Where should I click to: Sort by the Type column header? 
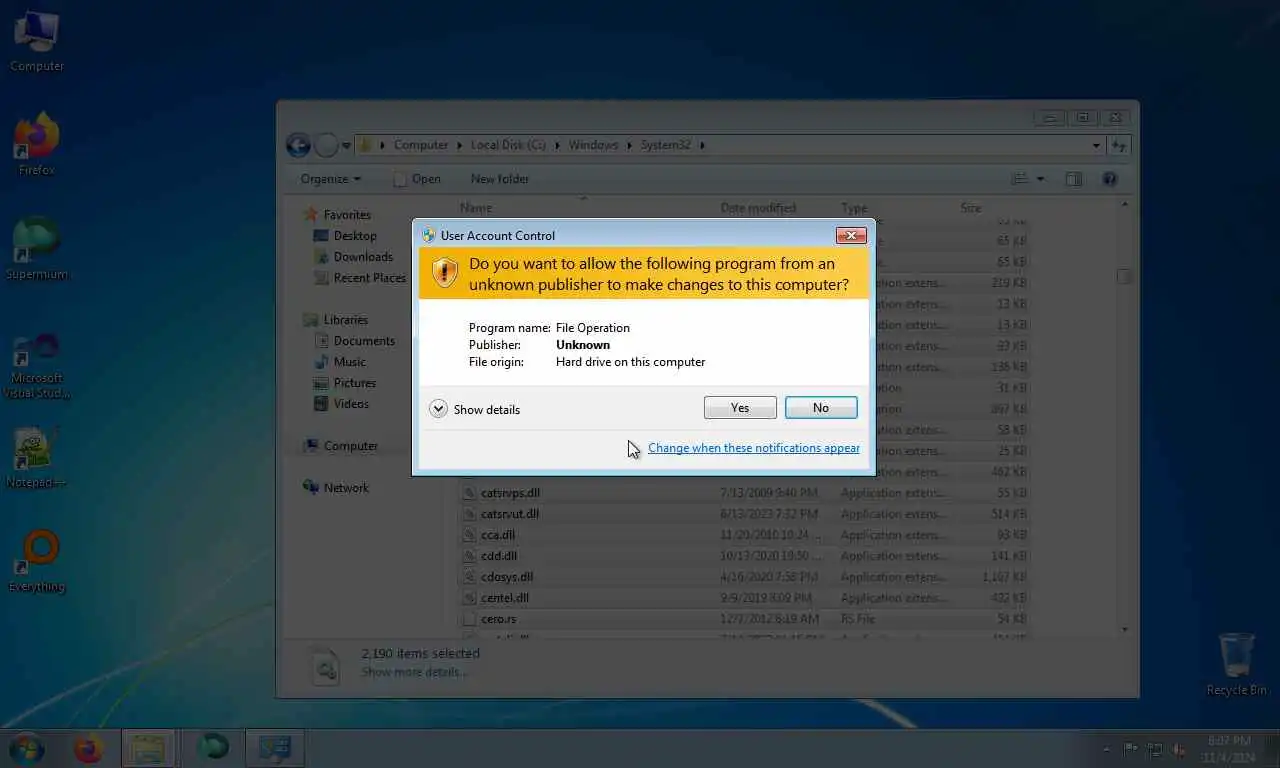coord(854,208)
